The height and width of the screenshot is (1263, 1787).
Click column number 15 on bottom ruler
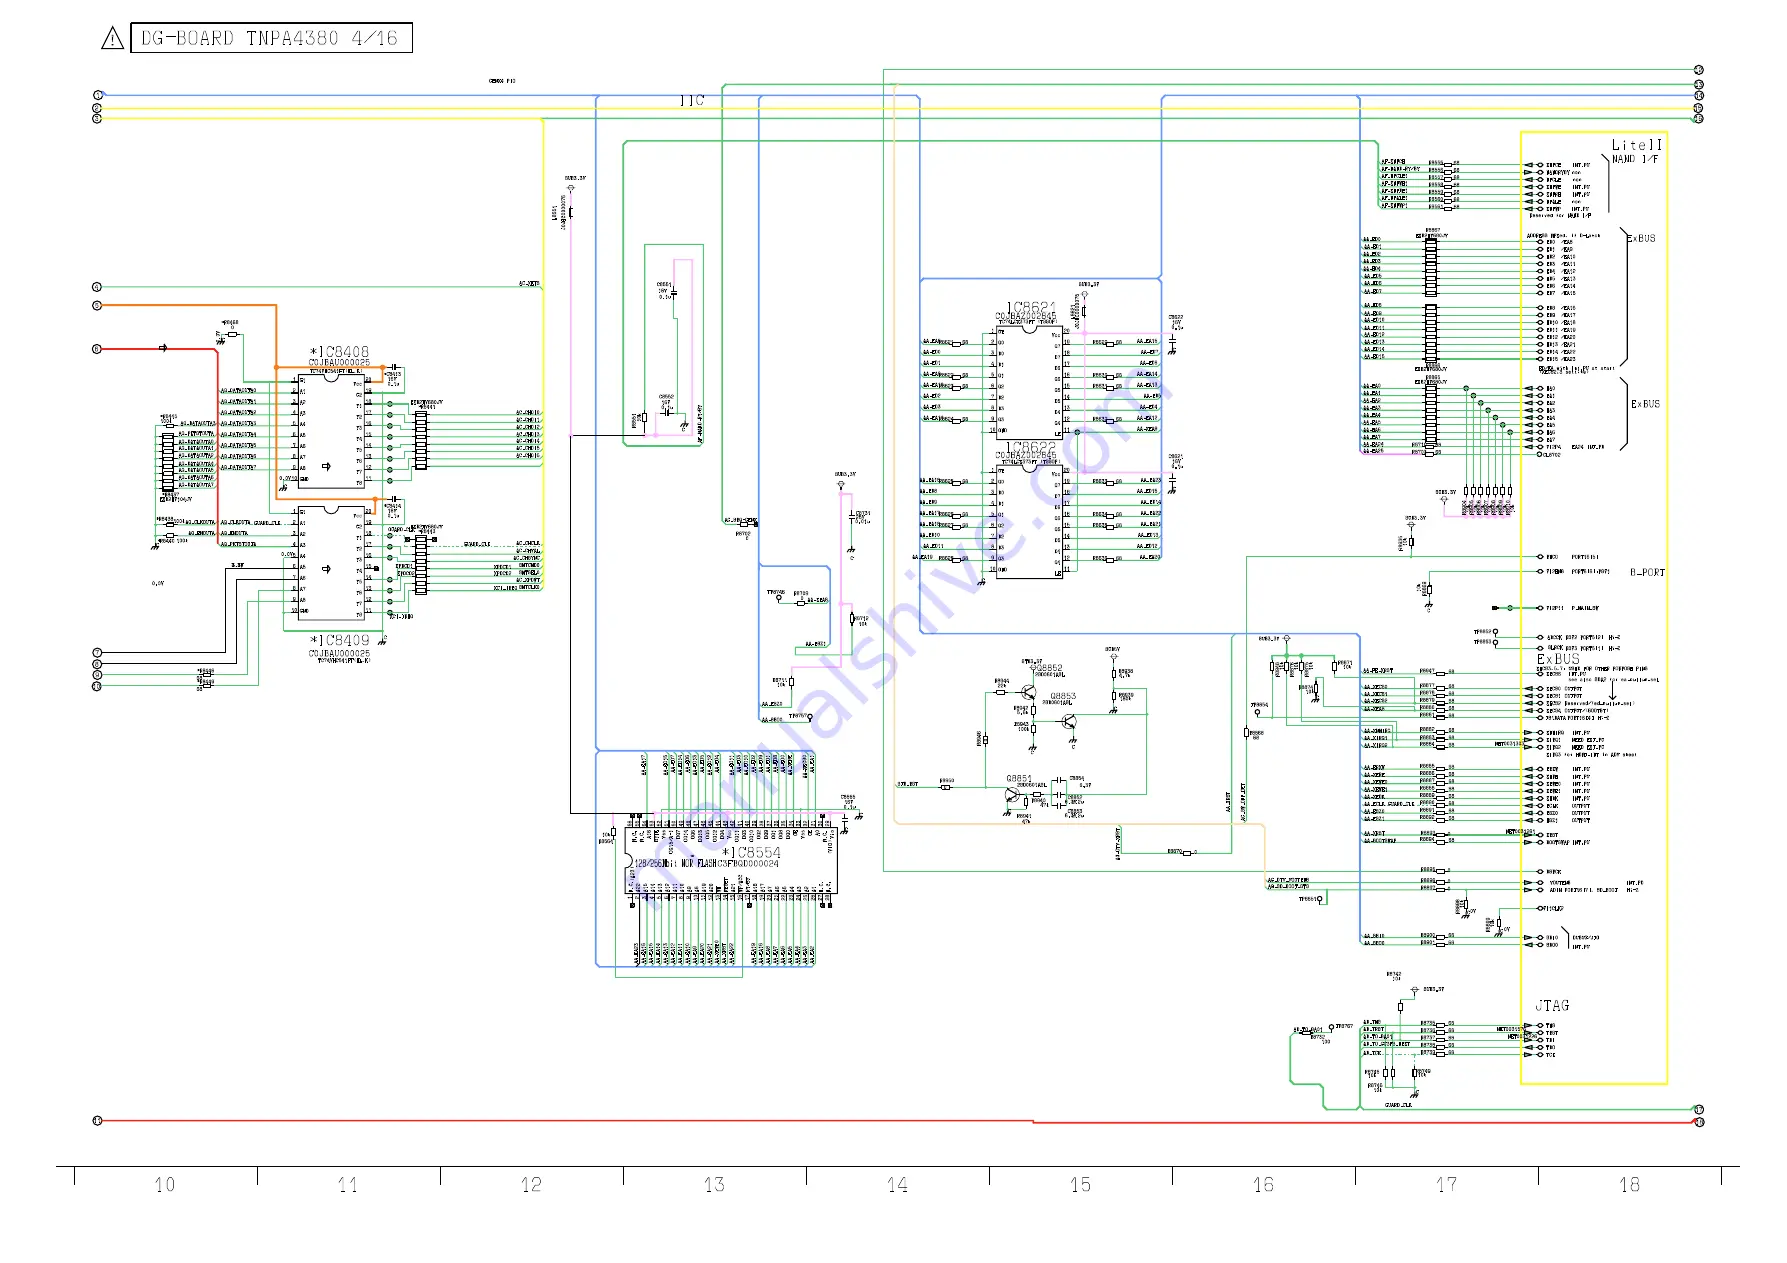coord(1080,1185)
